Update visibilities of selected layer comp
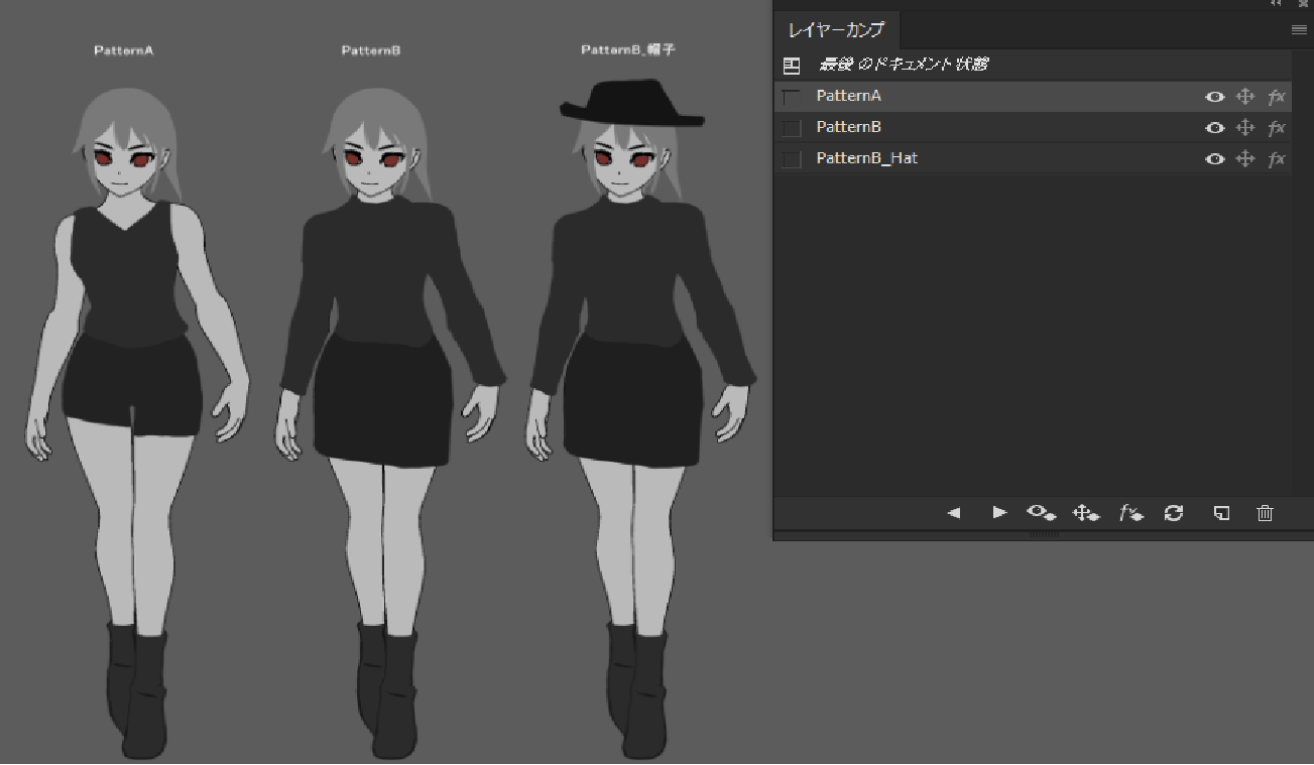The width and height of the screenshot is (1314, 765). (x=1041, y=513)
